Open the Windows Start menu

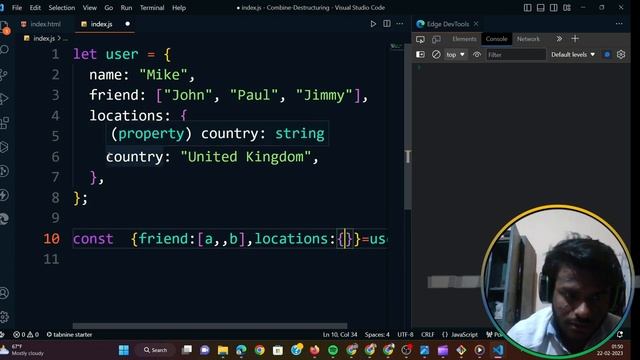(124, 350)
